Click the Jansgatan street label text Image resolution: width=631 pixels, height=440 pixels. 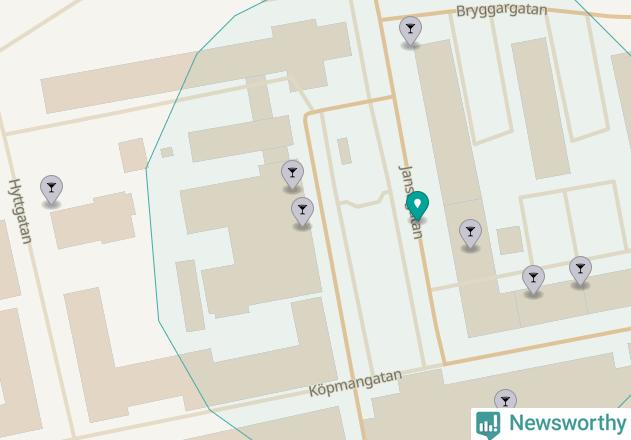point(411,201)
